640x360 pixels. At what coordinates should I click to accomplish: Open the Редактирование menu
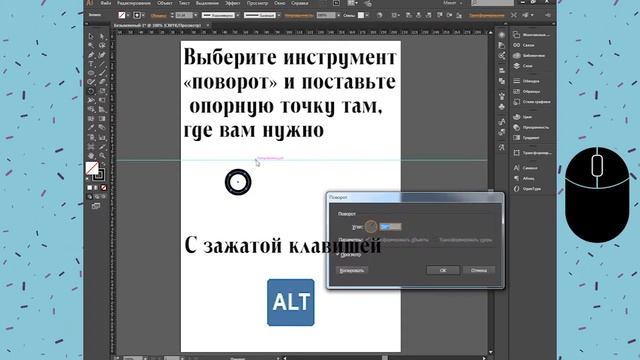pyautogui.click(x=134, y=3)
